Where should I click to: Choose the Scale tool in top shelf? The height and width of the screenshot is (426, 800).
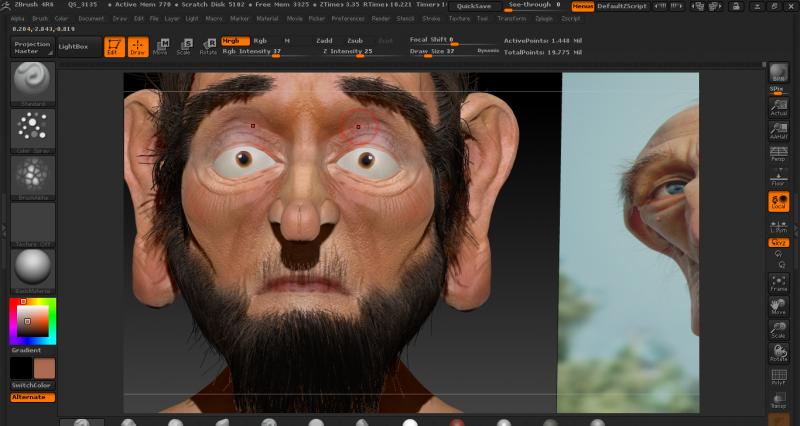(x=184, y=46)
